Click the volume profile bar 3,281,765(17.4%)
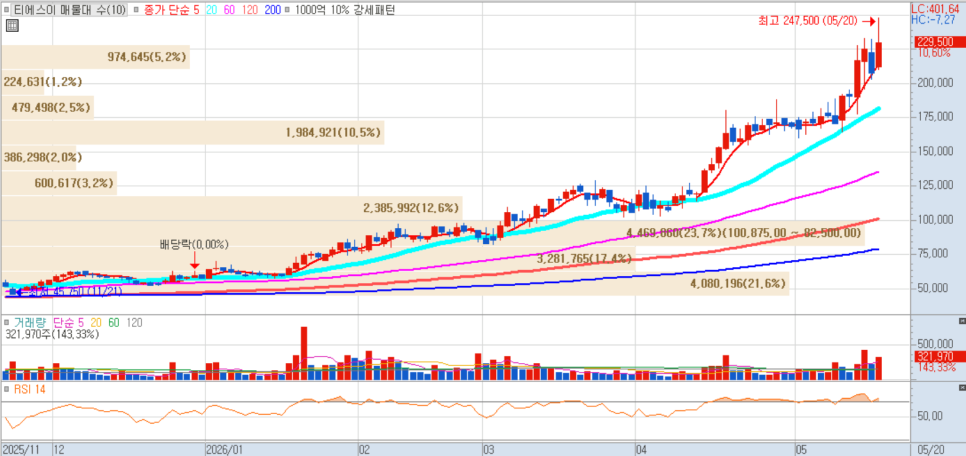966x456 pixels. 319,259
